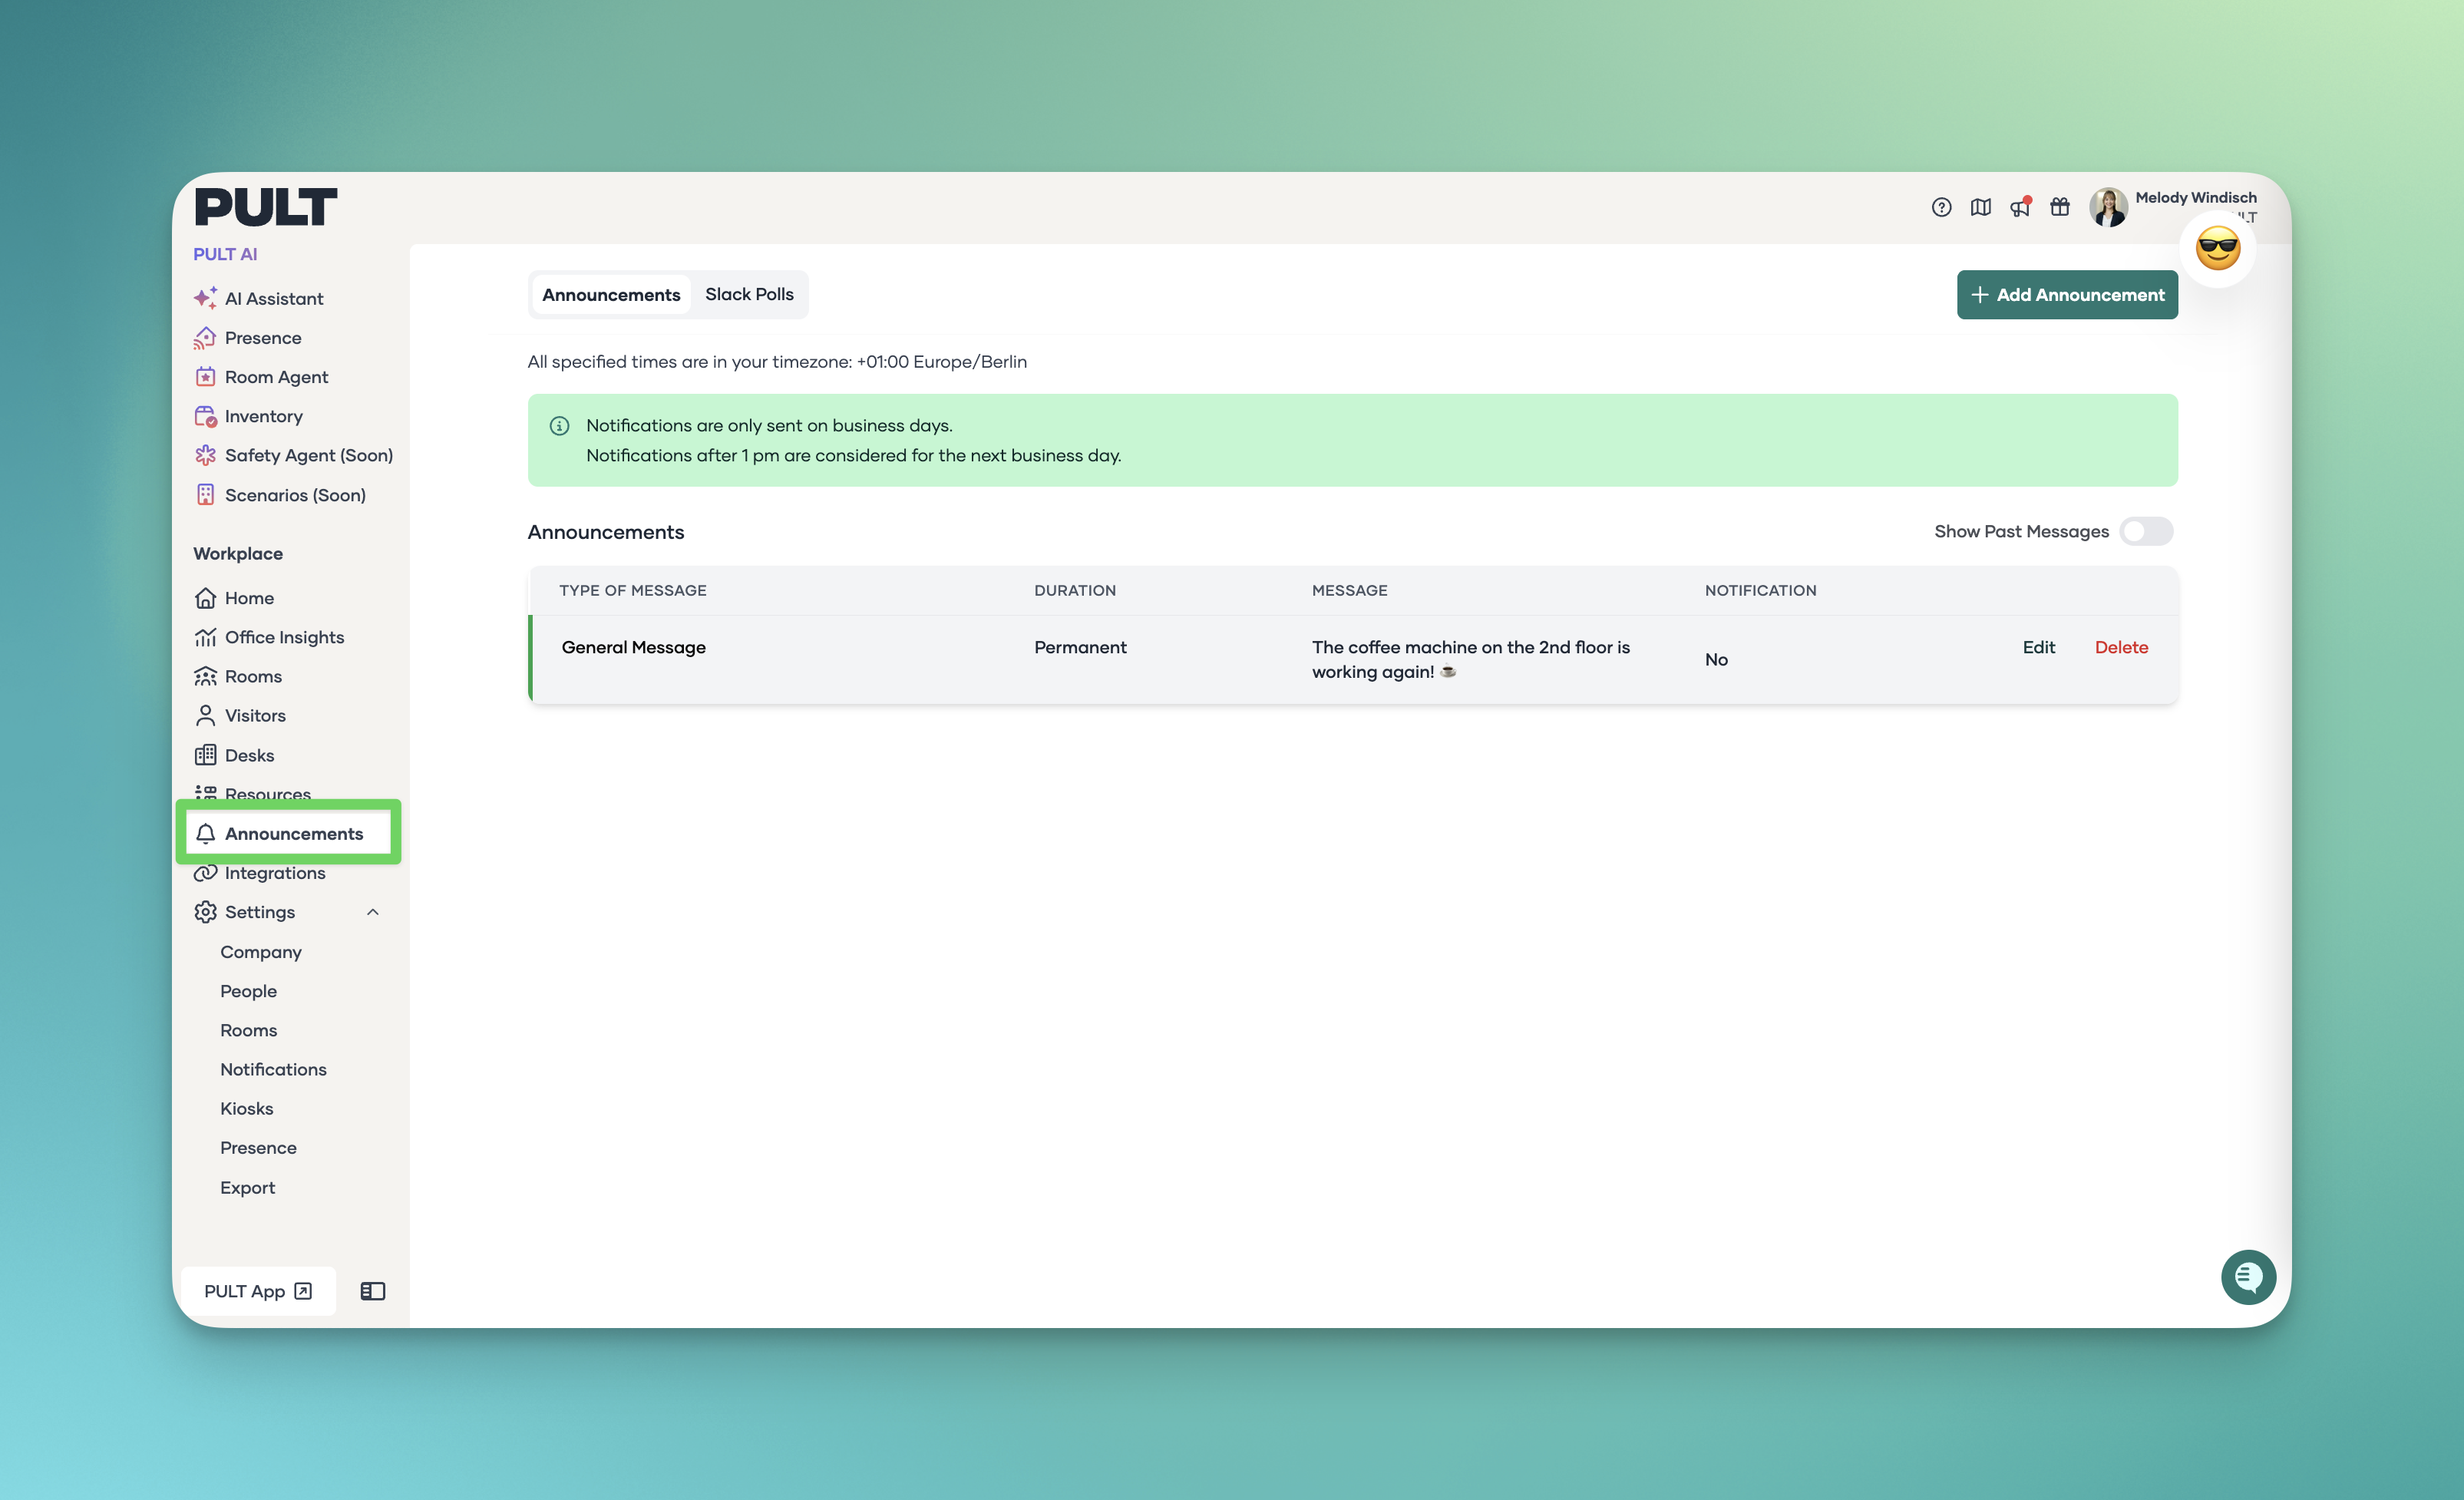Open Room Agent in sidebar
The image size is (2464, 1500).
point(276,377)
